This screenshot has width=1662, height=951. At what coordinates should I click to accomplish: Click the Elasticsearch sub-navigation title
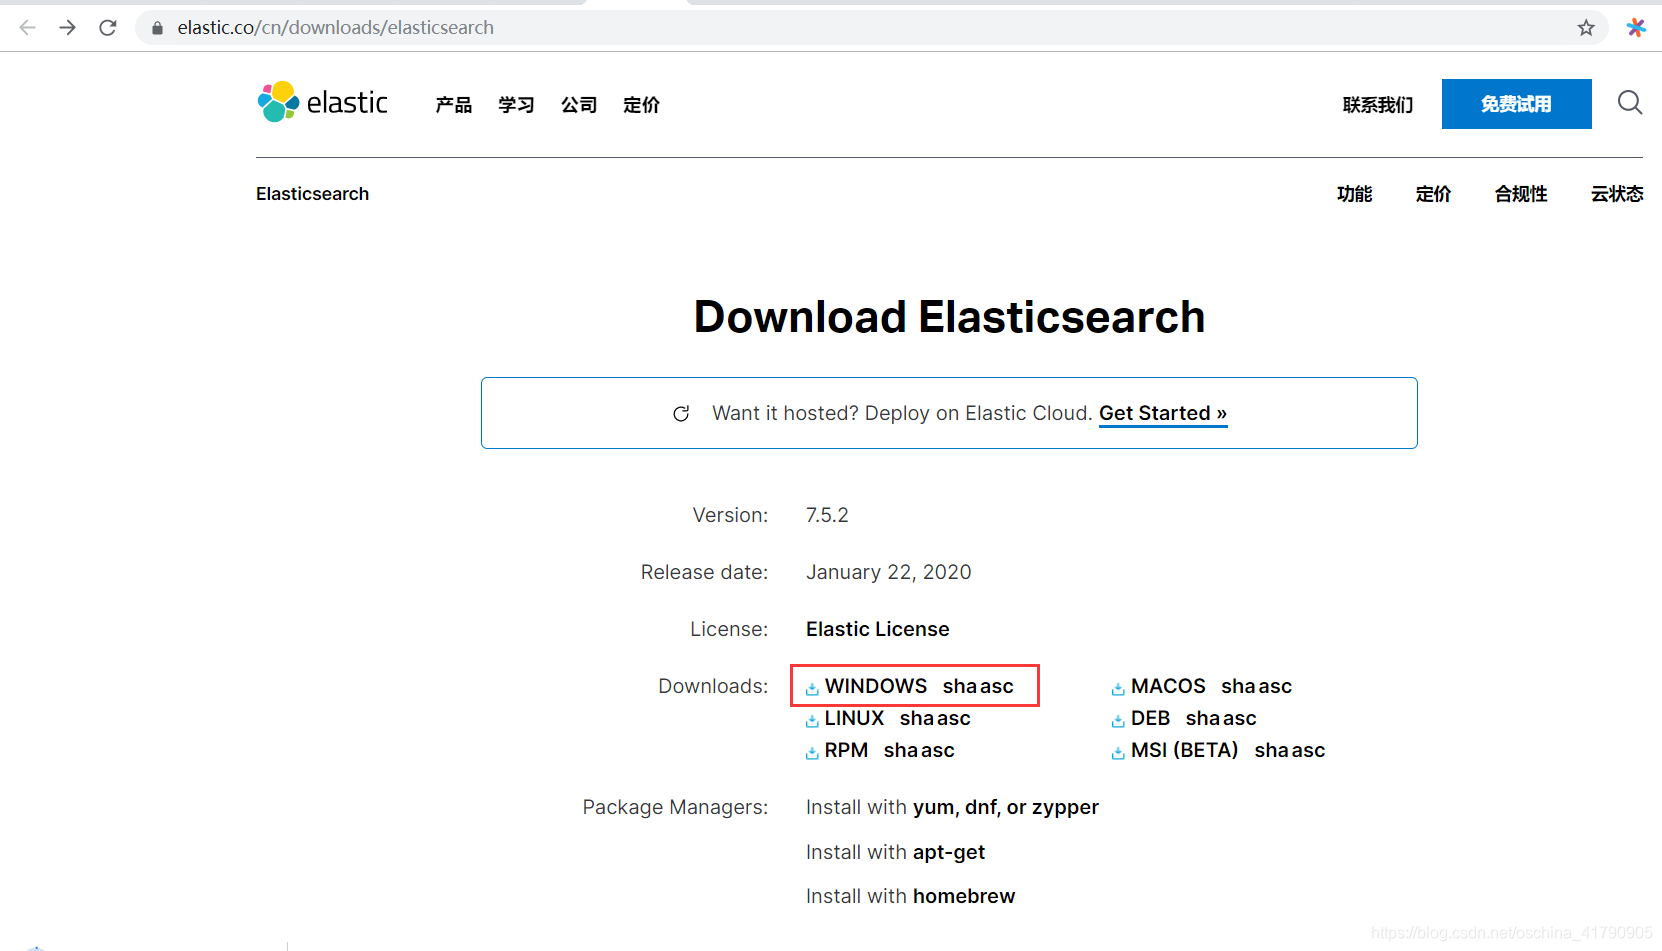(312, 194)
